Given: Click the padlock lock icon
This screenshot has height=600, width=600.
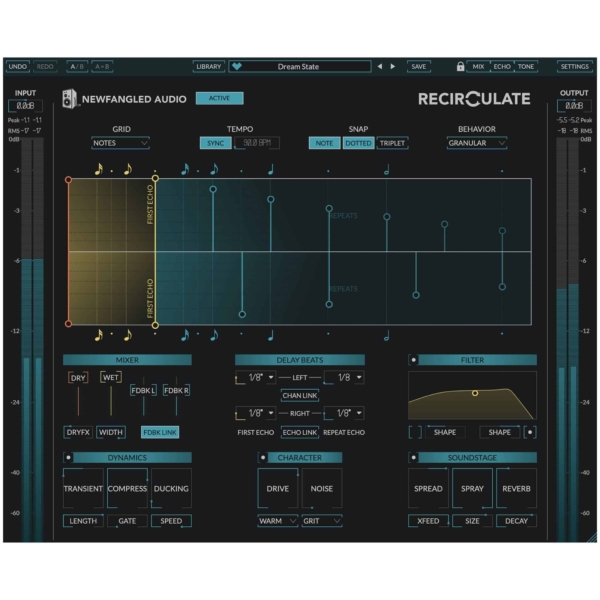Looking at the screenshot, I should [x=460, y=66].
